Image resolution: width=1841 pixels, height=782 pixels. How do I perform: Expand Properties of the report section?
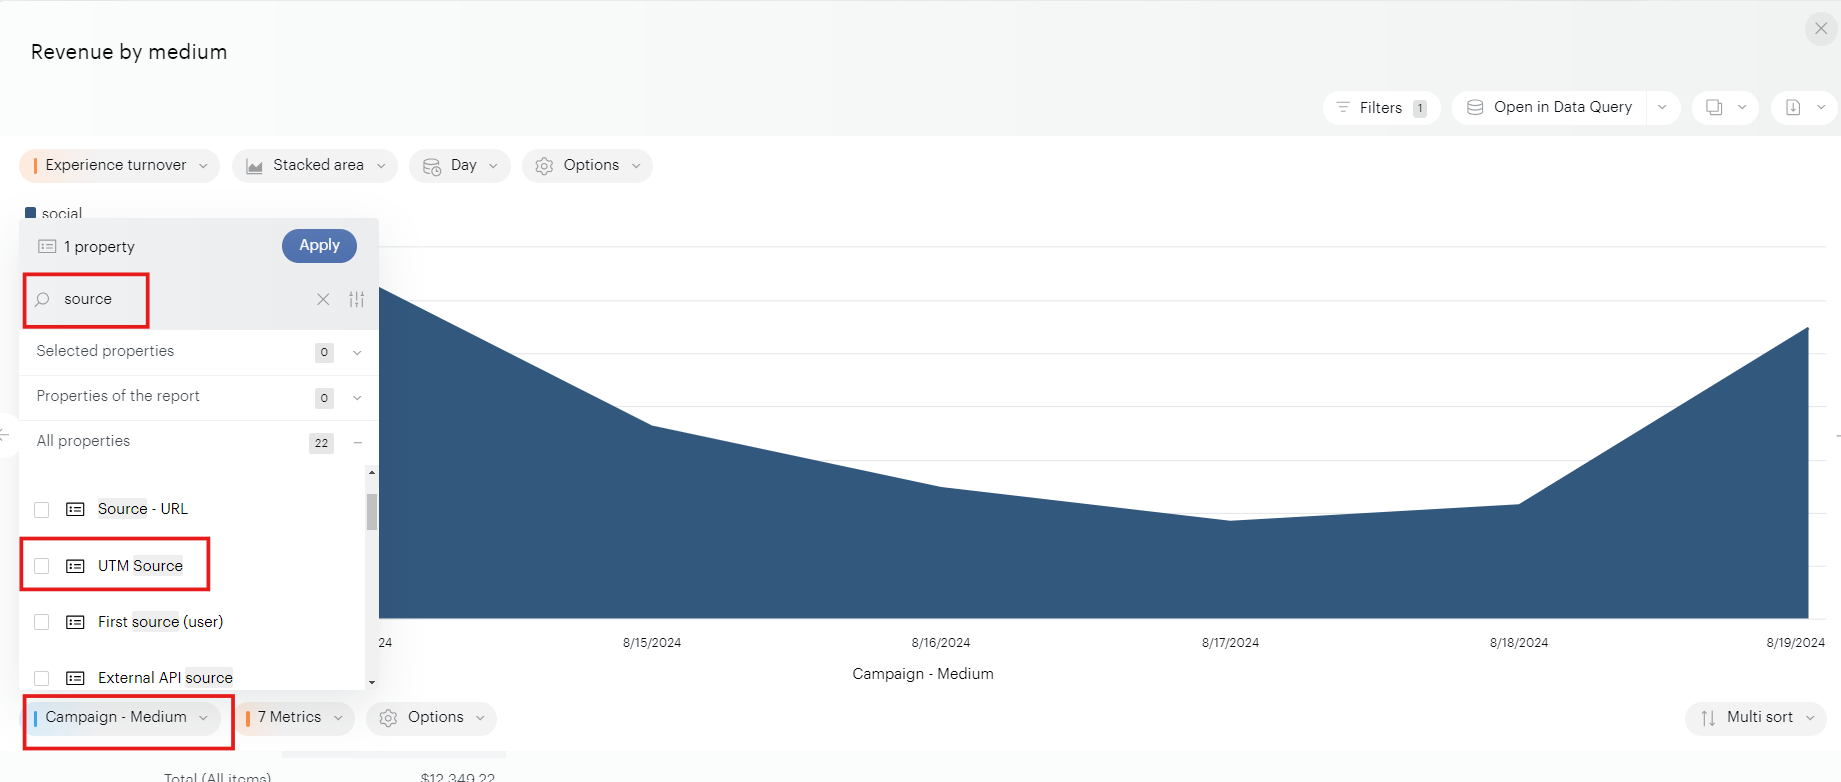coord(357,398)
